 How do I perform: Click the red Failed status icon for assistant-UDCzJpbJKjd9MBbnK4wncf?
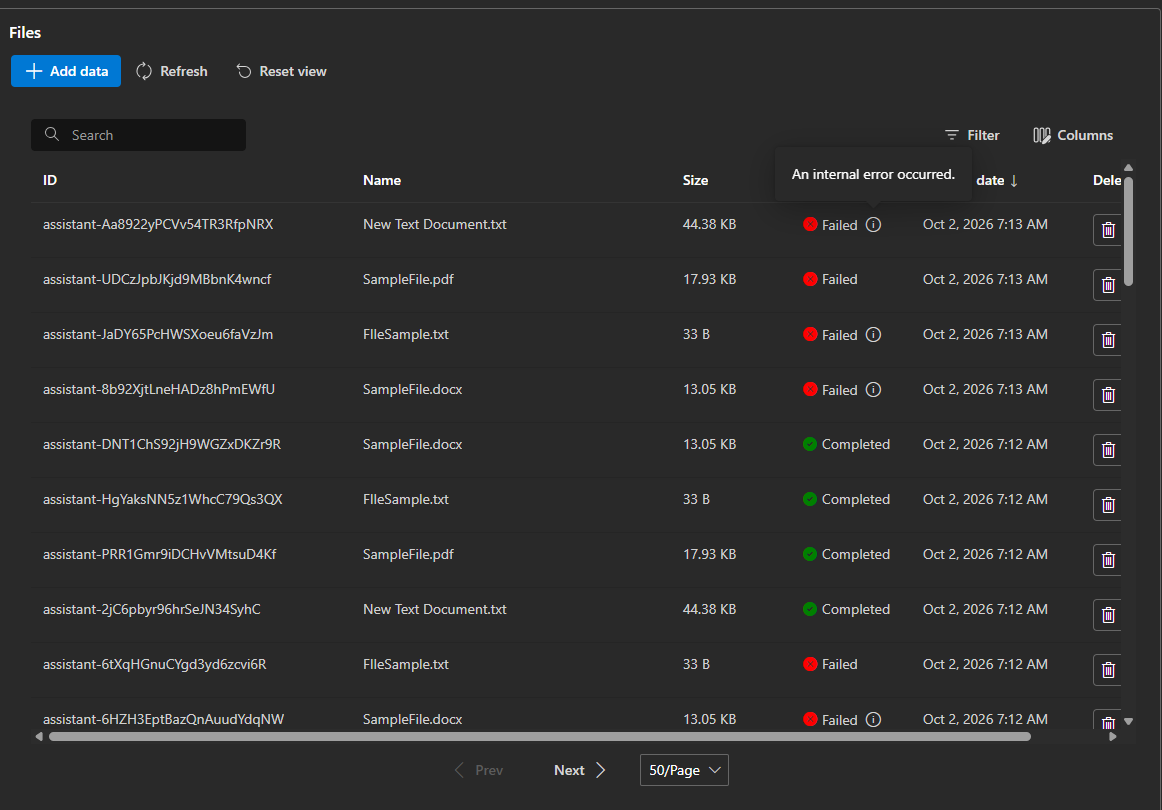[x=810, y=279]
